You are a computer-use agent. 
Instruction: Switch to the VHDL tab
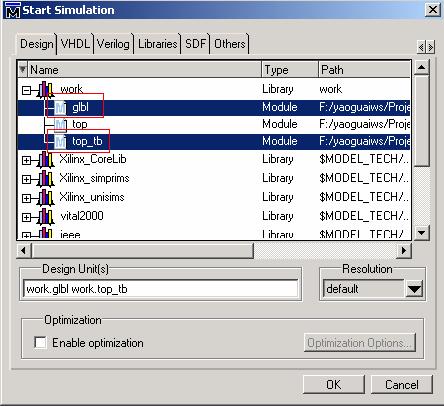(75, 44)
